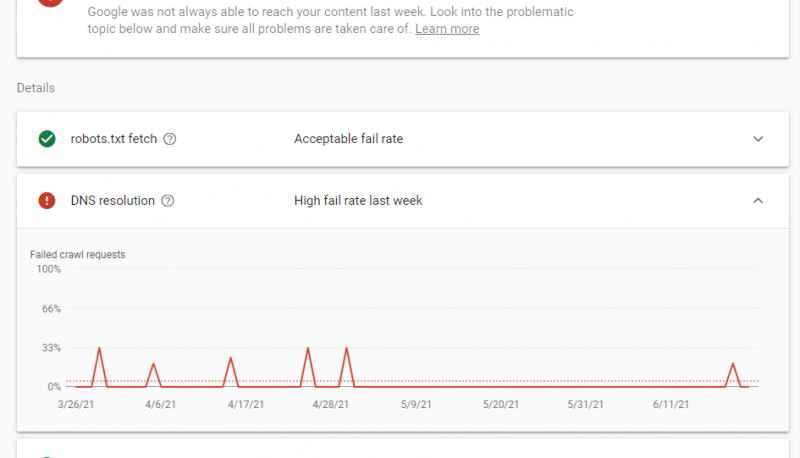
Task: Click the red alert icon in the top banner
Action: (50, 2)
